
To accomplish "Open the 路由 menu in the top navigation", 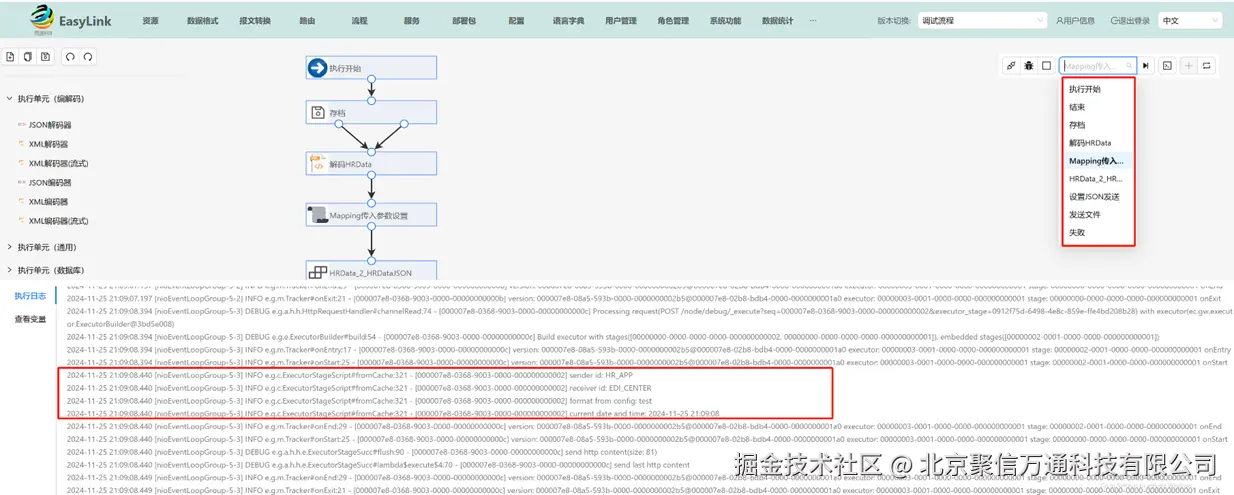I will [x=308, y=20].
